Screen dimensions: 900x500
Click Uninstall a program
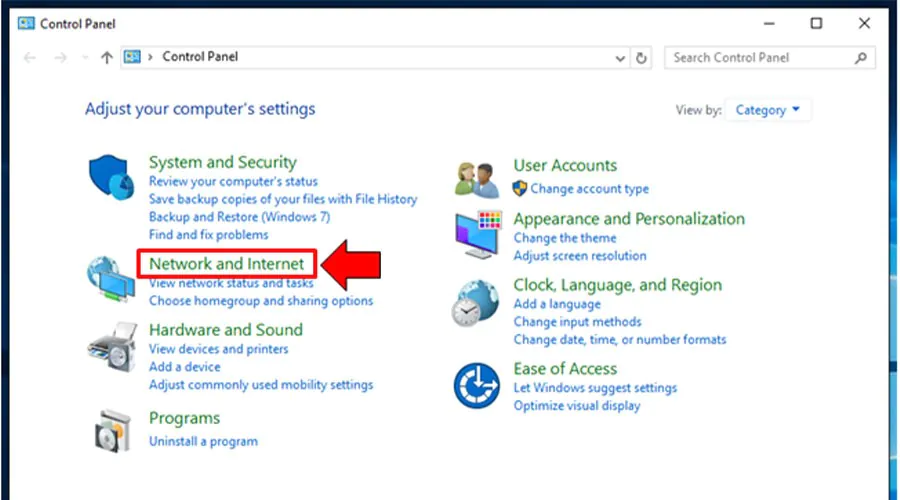(x=203, y=441)
